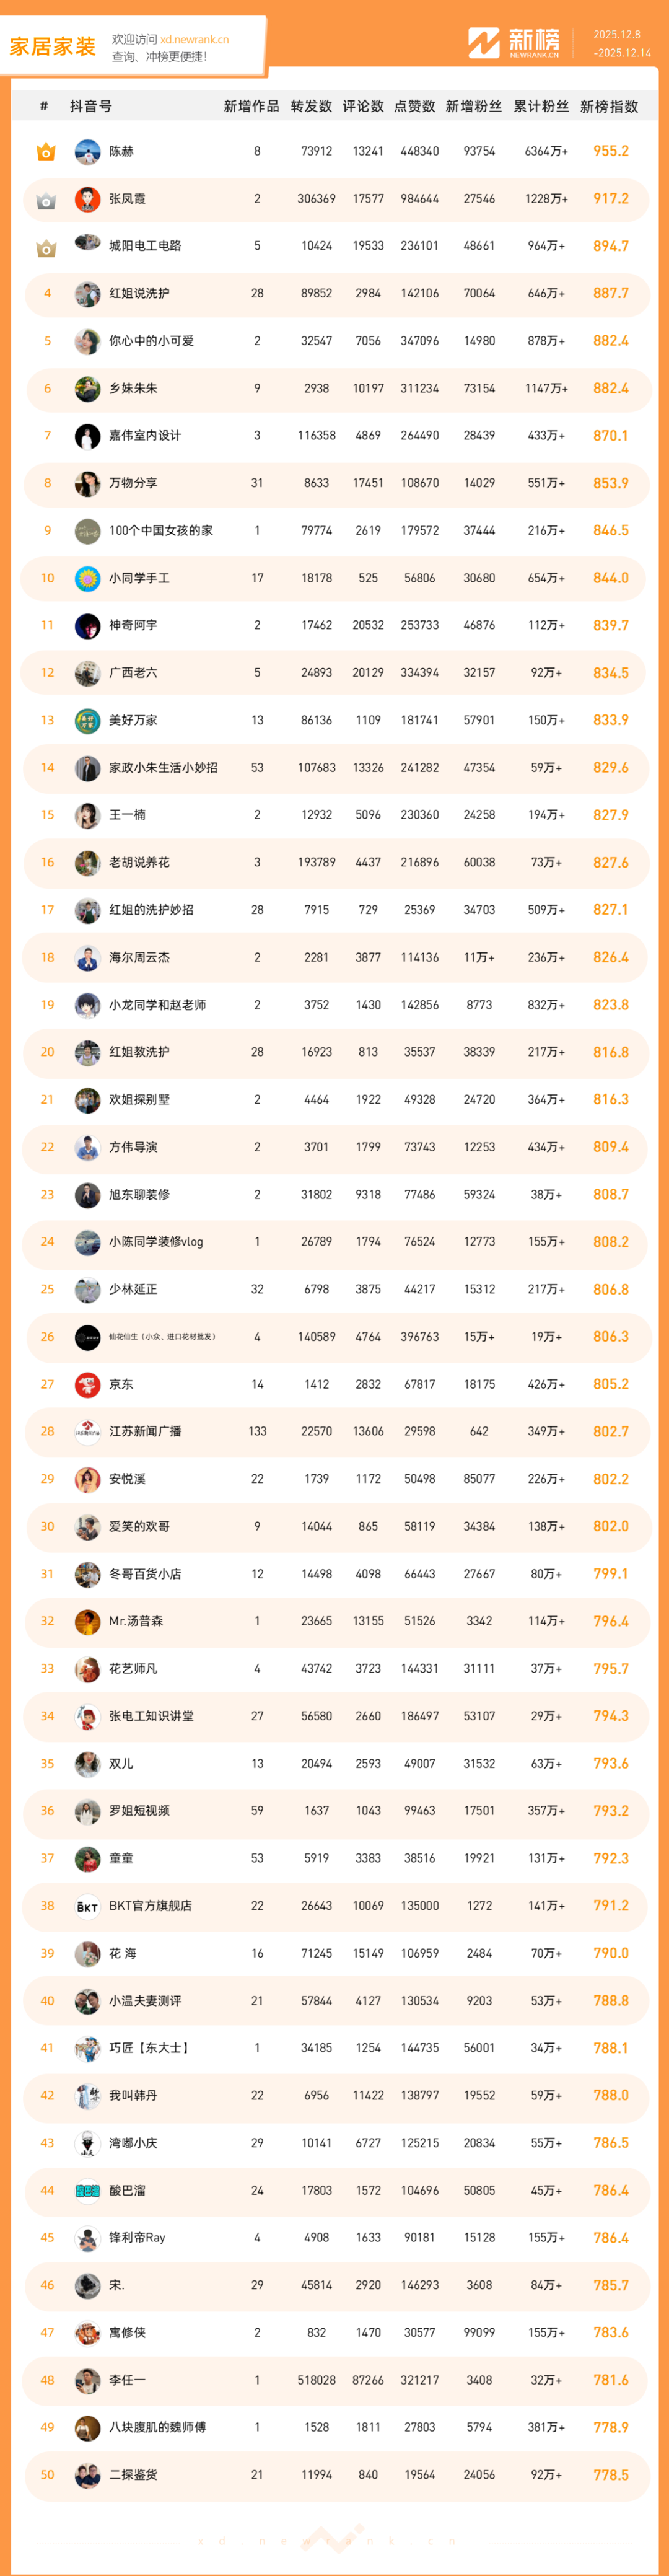This screenshot has height=2576, width=669.
Task: Click the 京东 red avatar icon
Action: pos(87,1385)
